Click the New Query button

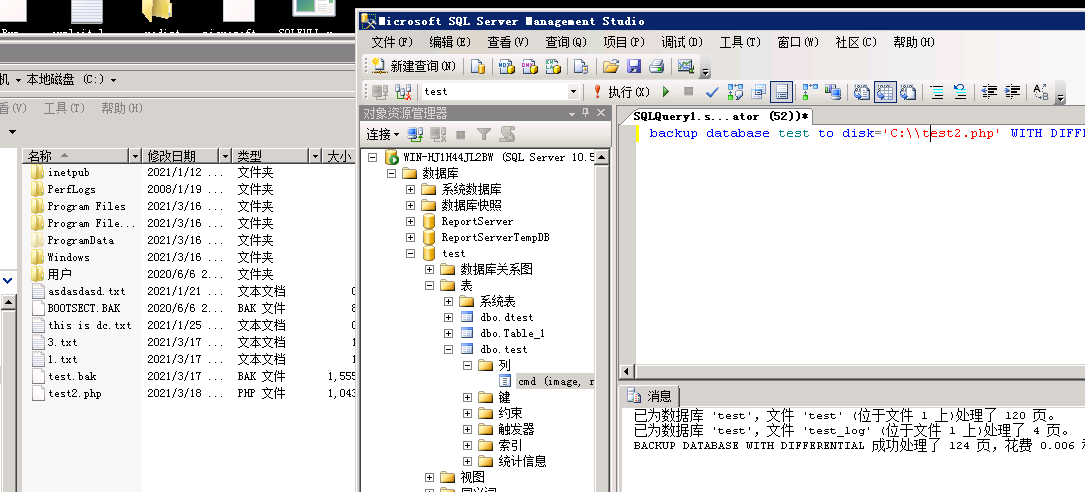click(x=414, y=66)
